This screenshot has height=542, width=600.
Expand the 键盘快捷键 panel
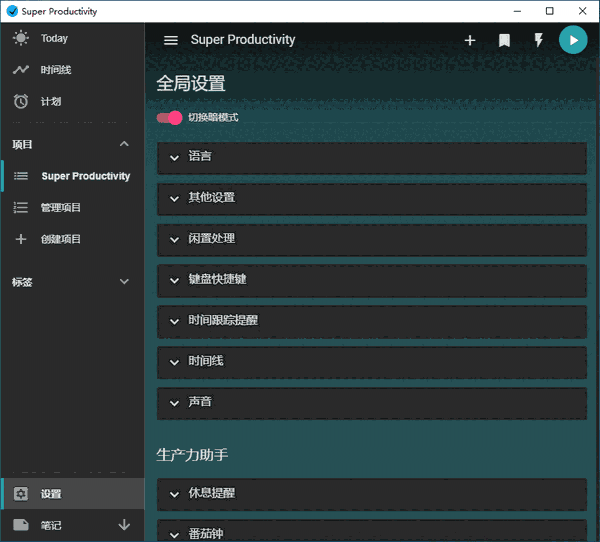(x=372, y=281)
